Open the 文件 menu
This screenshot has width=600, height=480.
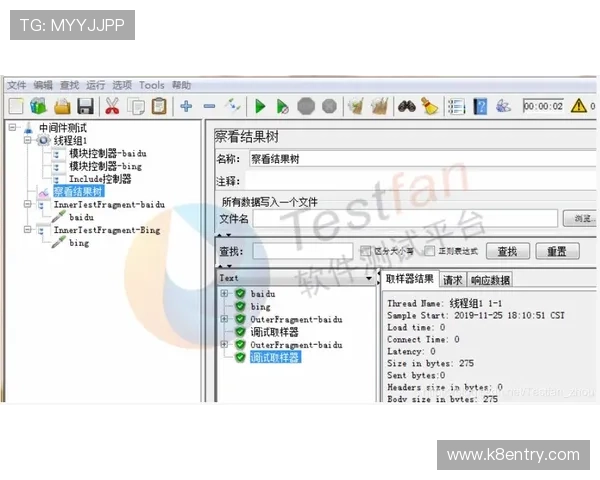coord(16,85)
